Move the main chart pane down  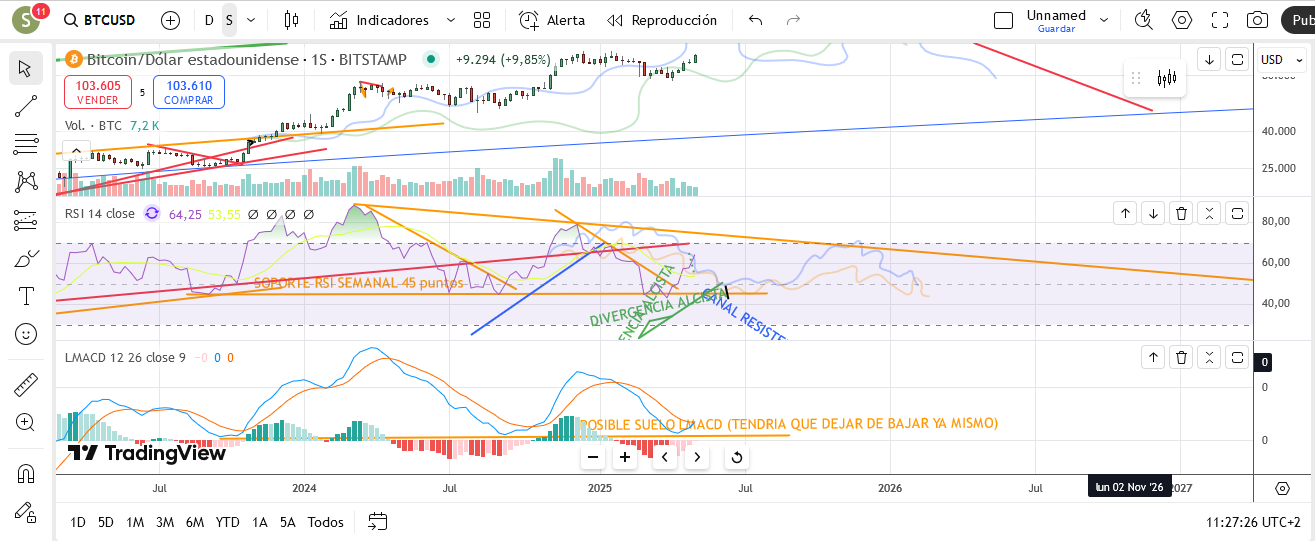point(1209,60)
